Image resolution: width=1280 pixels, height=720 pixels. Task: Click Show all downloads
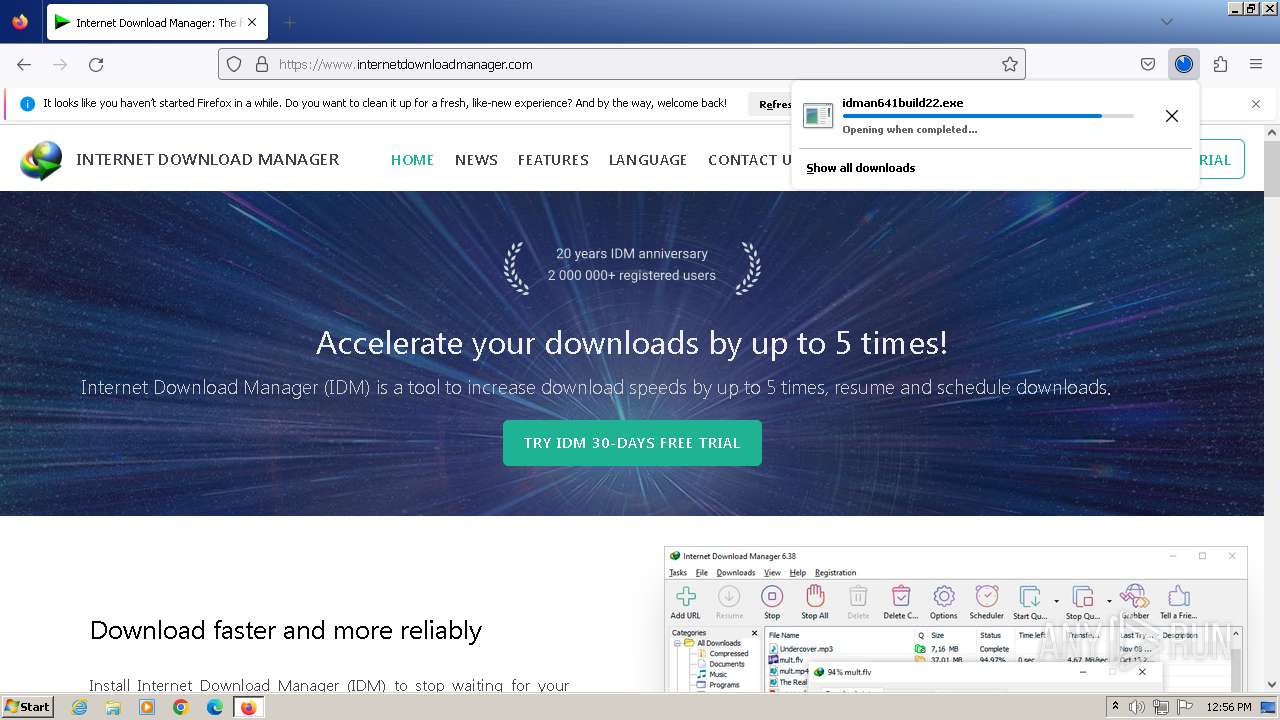click(861, 168)
